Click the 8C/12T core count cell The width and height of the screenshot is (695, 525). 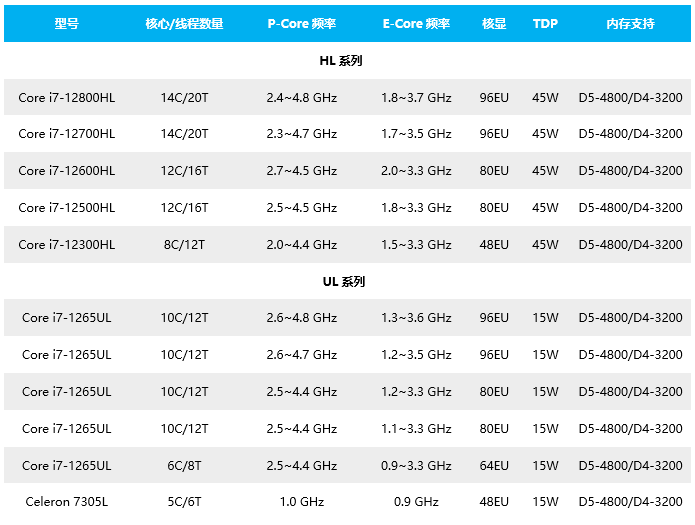tap(184, 244)
